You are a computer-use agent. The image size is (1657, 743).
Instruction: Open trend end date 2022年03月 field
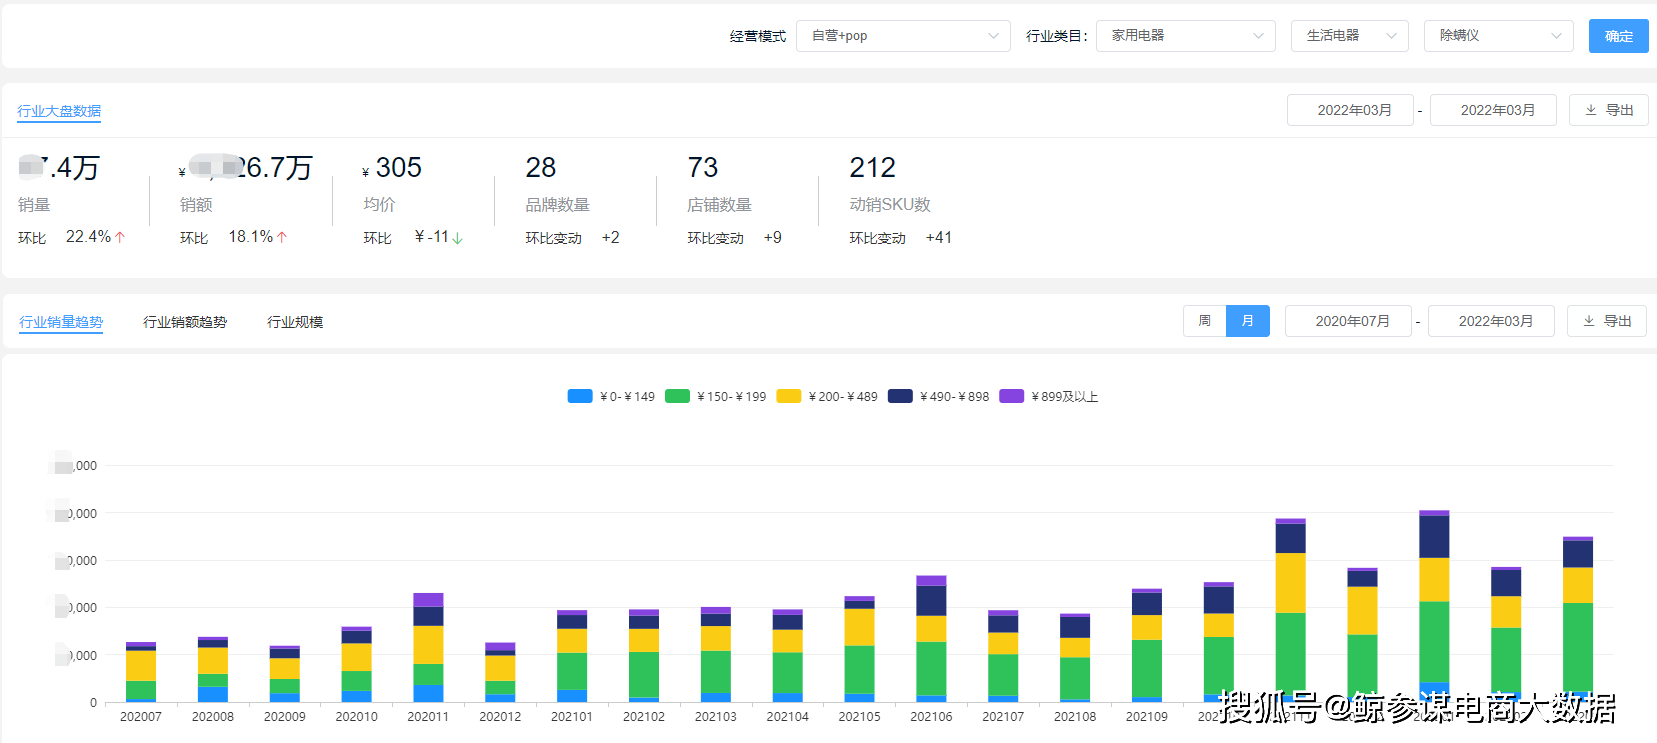tap(1491, 321)
